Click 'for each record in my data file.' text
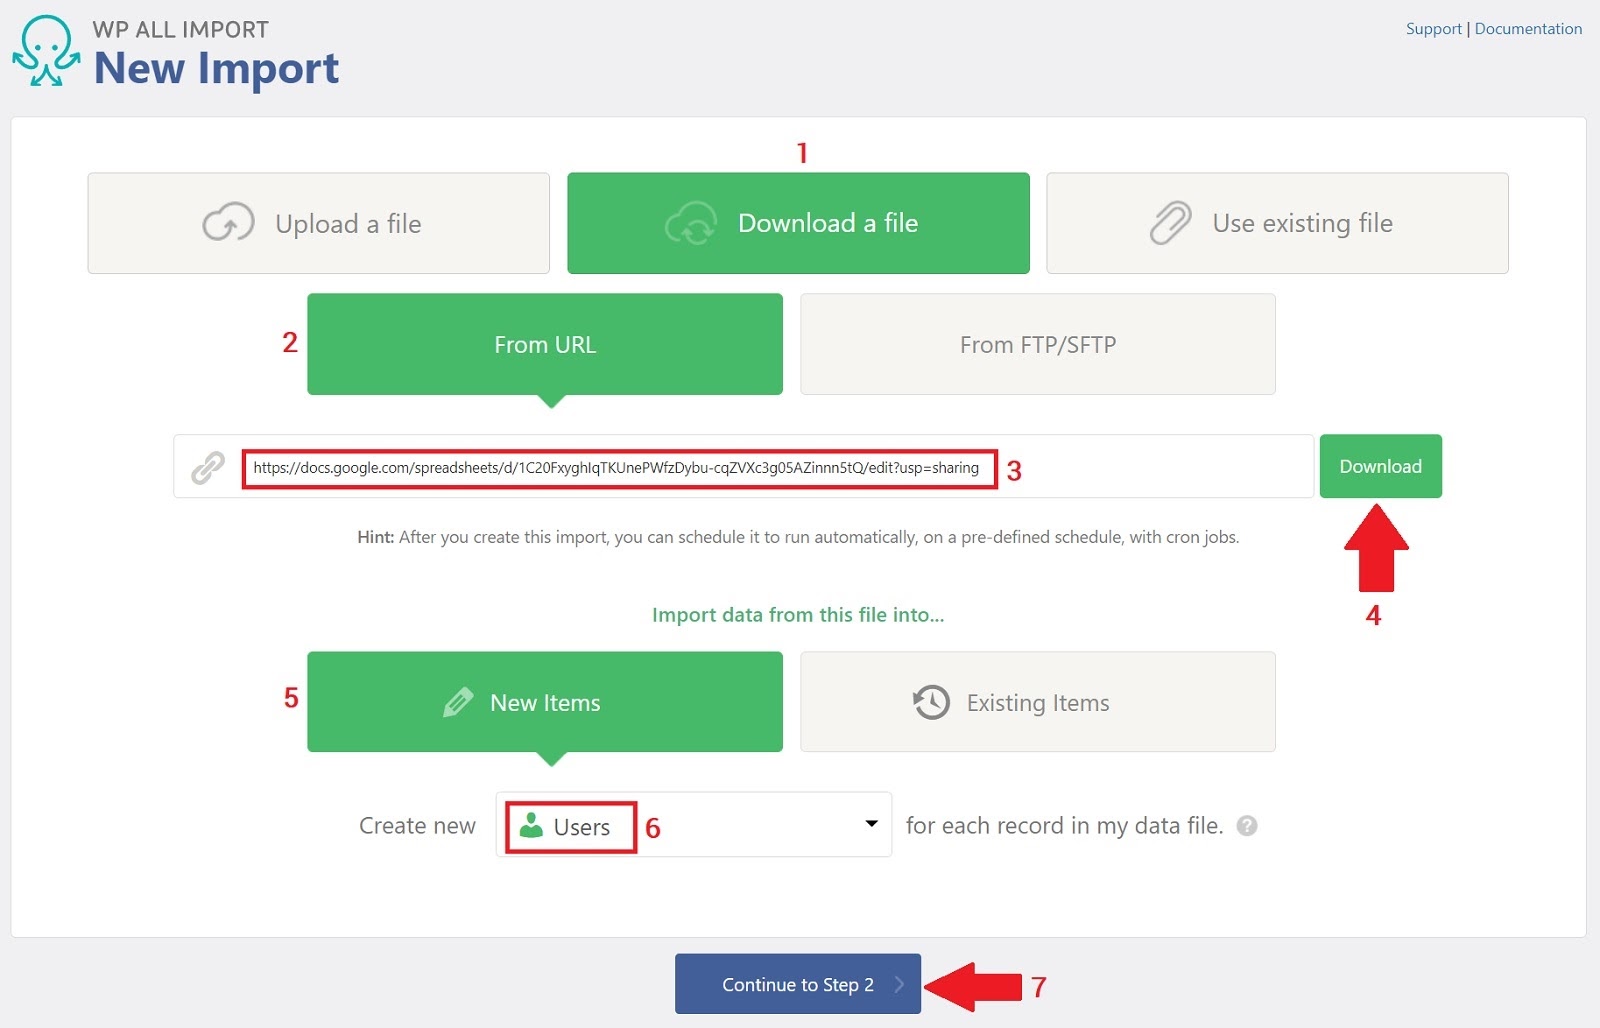 [1064, 826]
